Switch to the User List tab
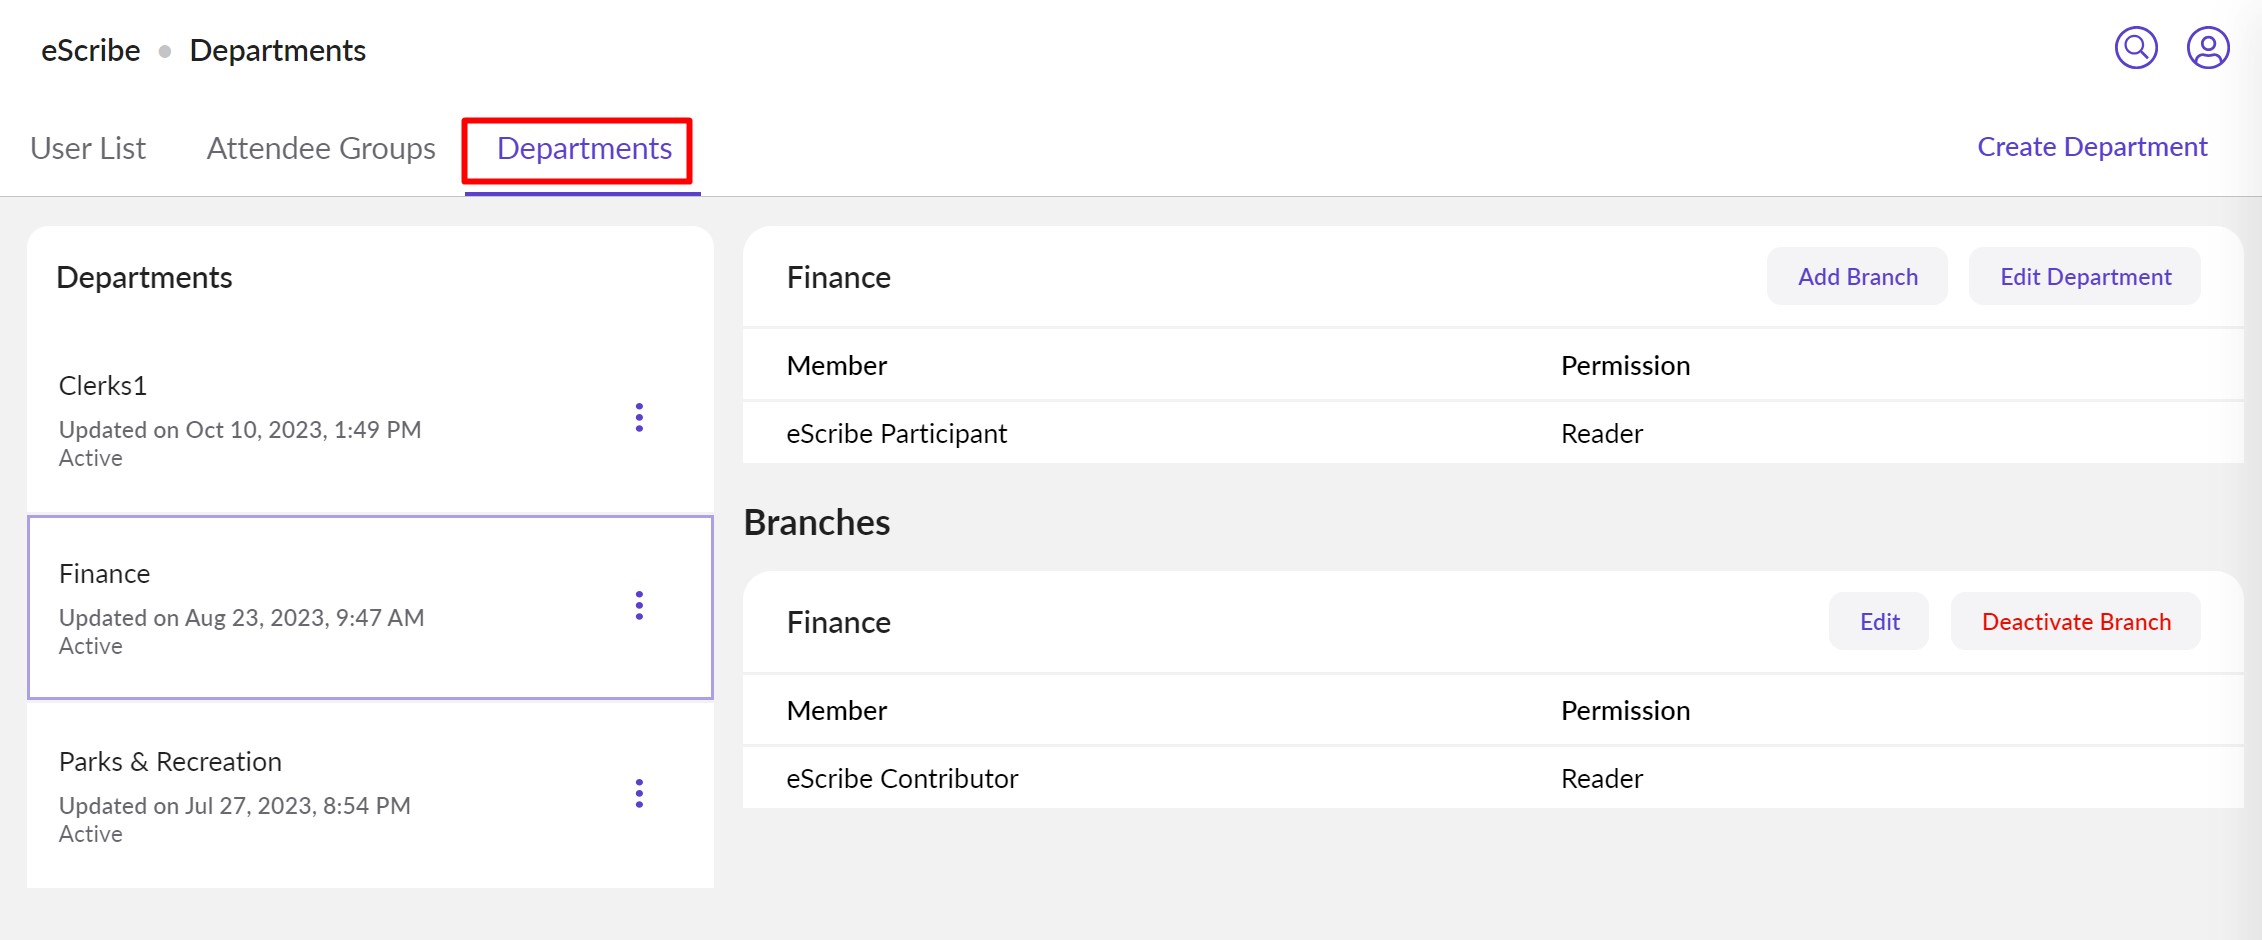2262x940 pixels. coord(88,148)
